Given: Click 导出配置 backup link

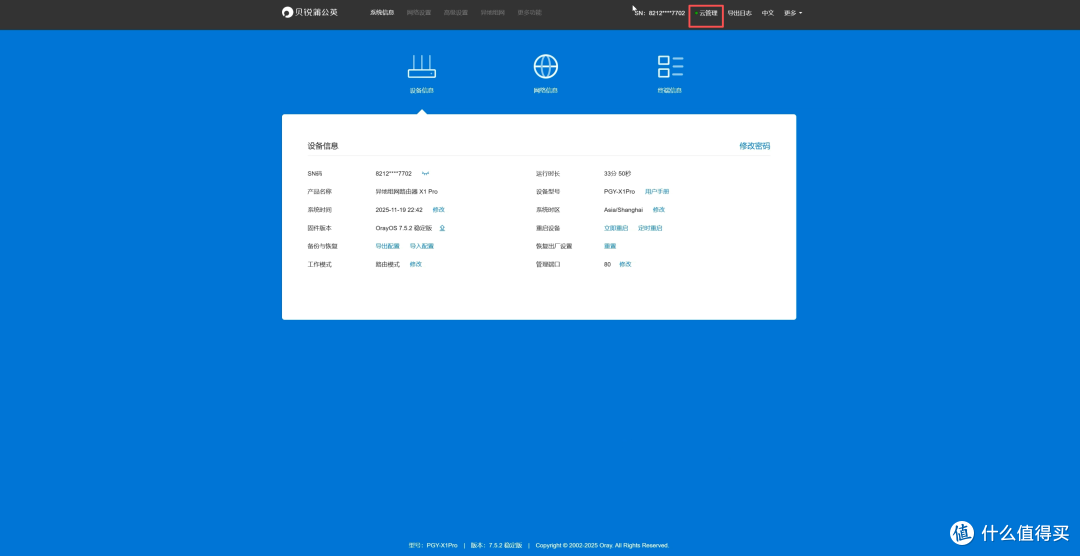Looking at the screenshot, I should coord(387,246).
